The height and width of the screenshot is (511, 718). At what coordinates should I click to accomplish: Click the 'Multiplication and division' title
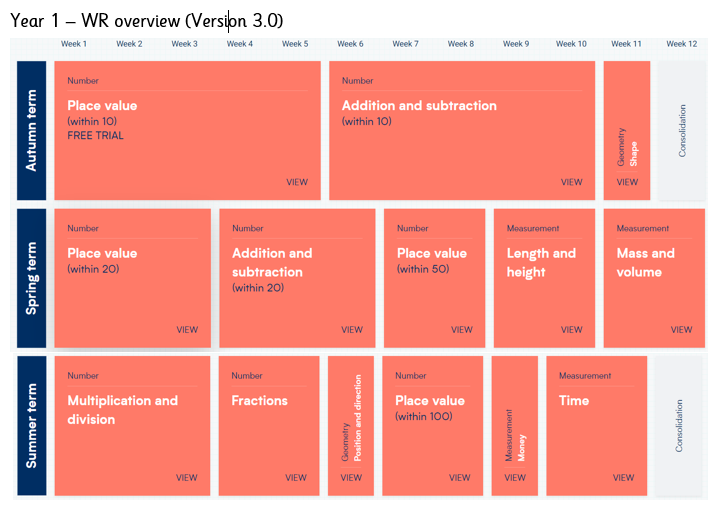(122, 410)
